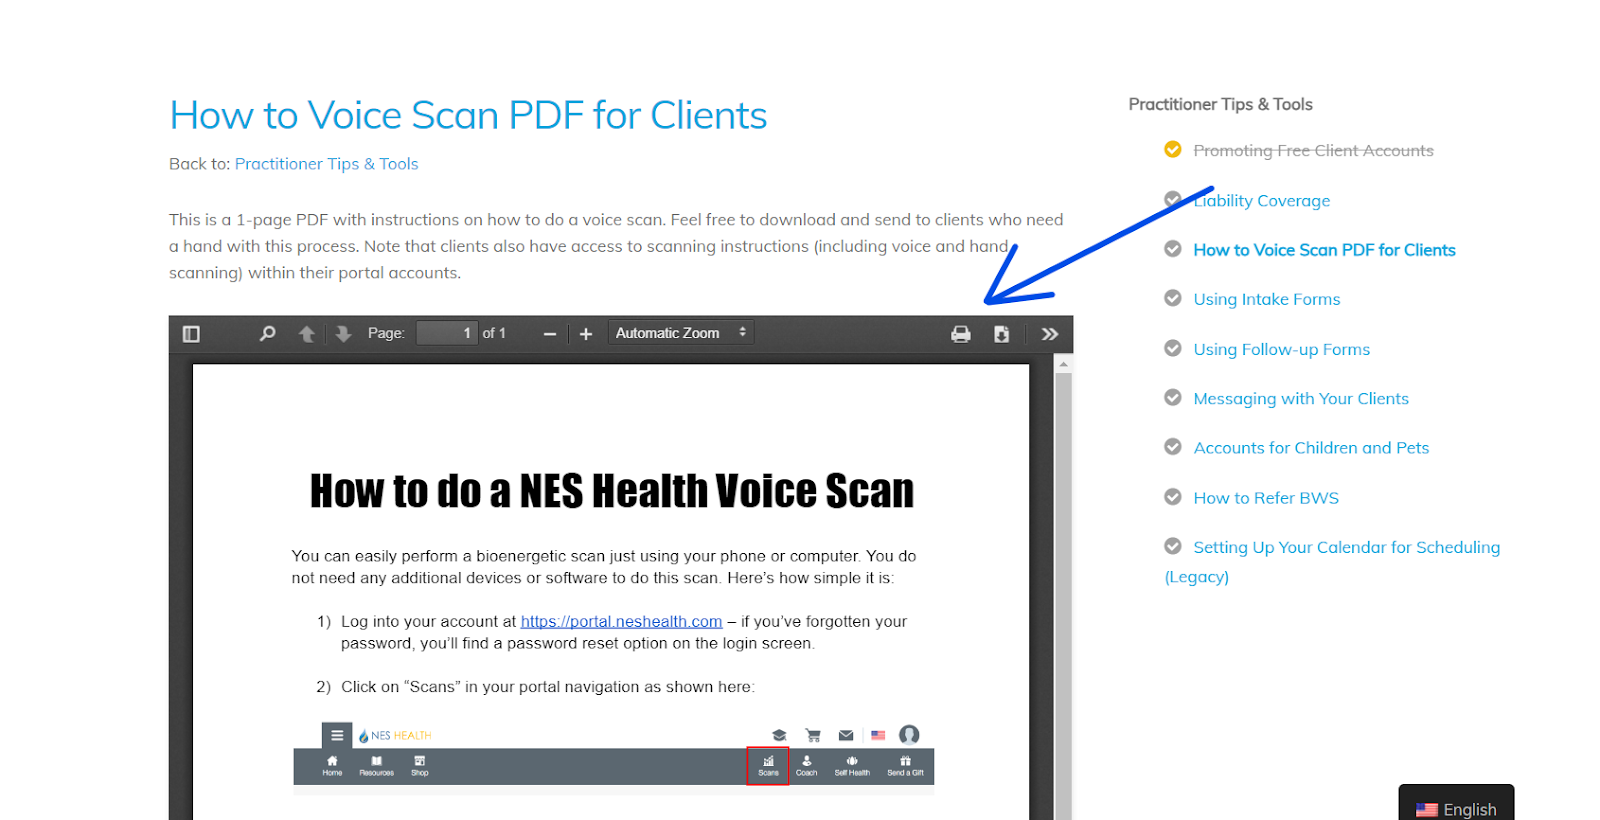Click the Scans icon in the PDF screenshot
Image resolution: width=1600 pixels, height=820 pixels.
click(768, 766)
